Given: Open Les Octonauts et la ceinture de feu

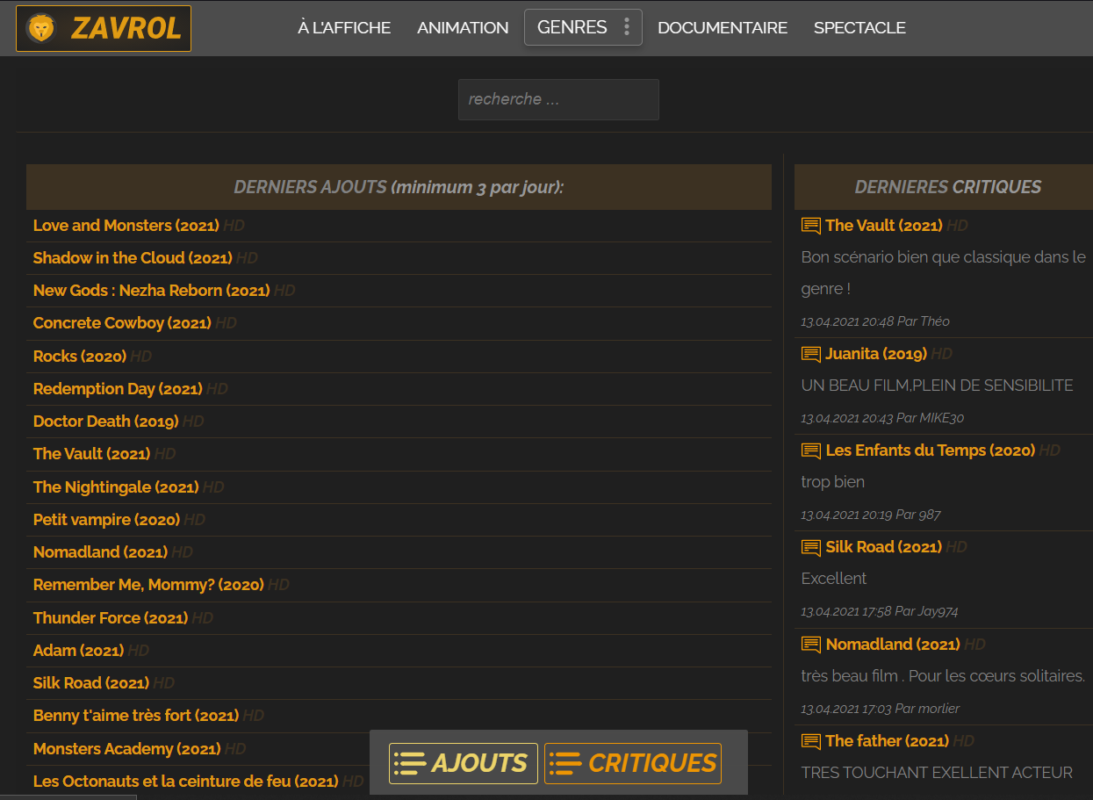Looking at the screenshot, I should [x=185, y=781].
